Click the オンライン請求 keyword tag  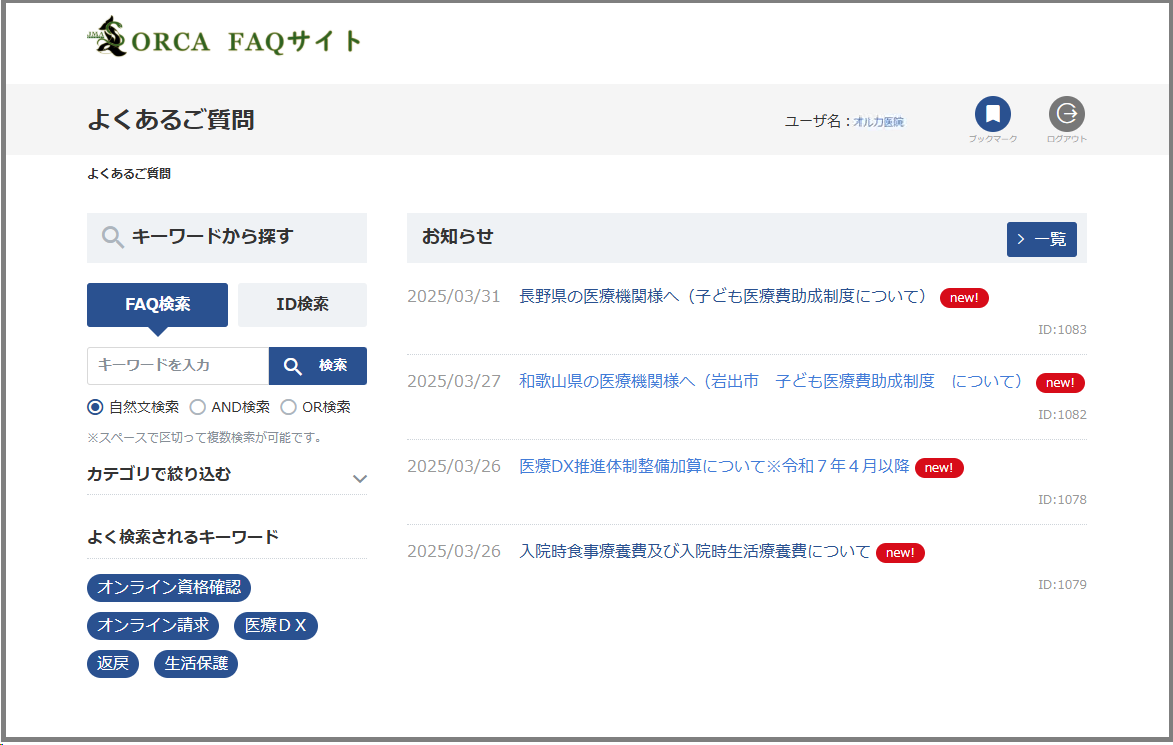pos(153,625)
